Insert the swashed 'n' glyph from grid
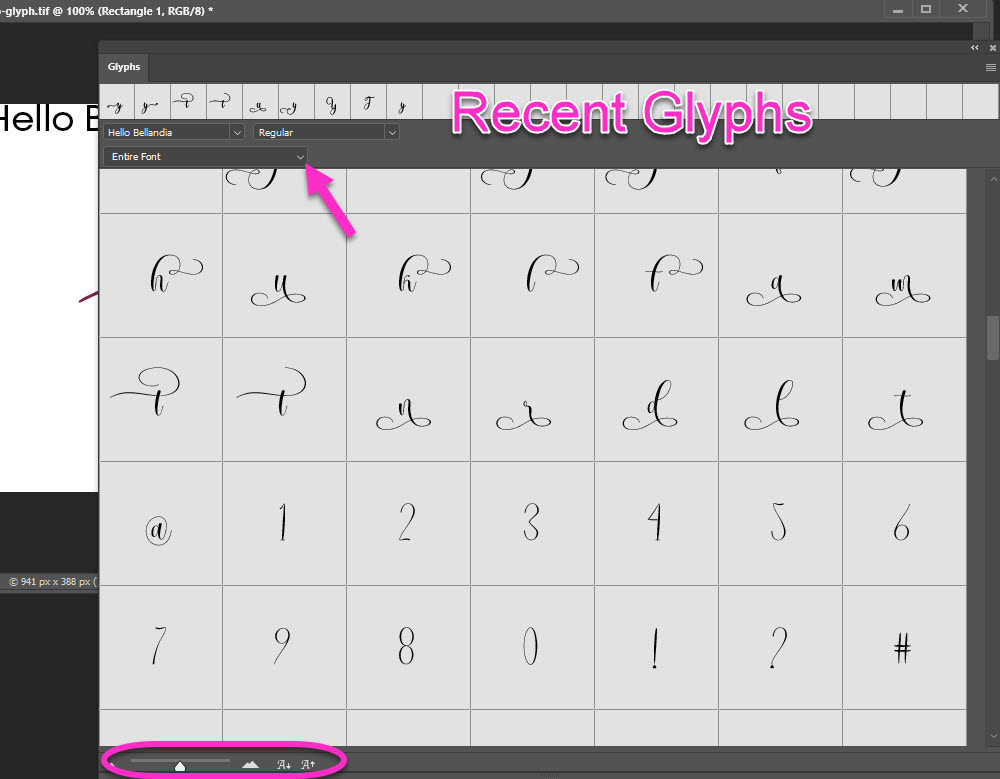The width and height of the screenshot is (1000, 779). [409, 399]
